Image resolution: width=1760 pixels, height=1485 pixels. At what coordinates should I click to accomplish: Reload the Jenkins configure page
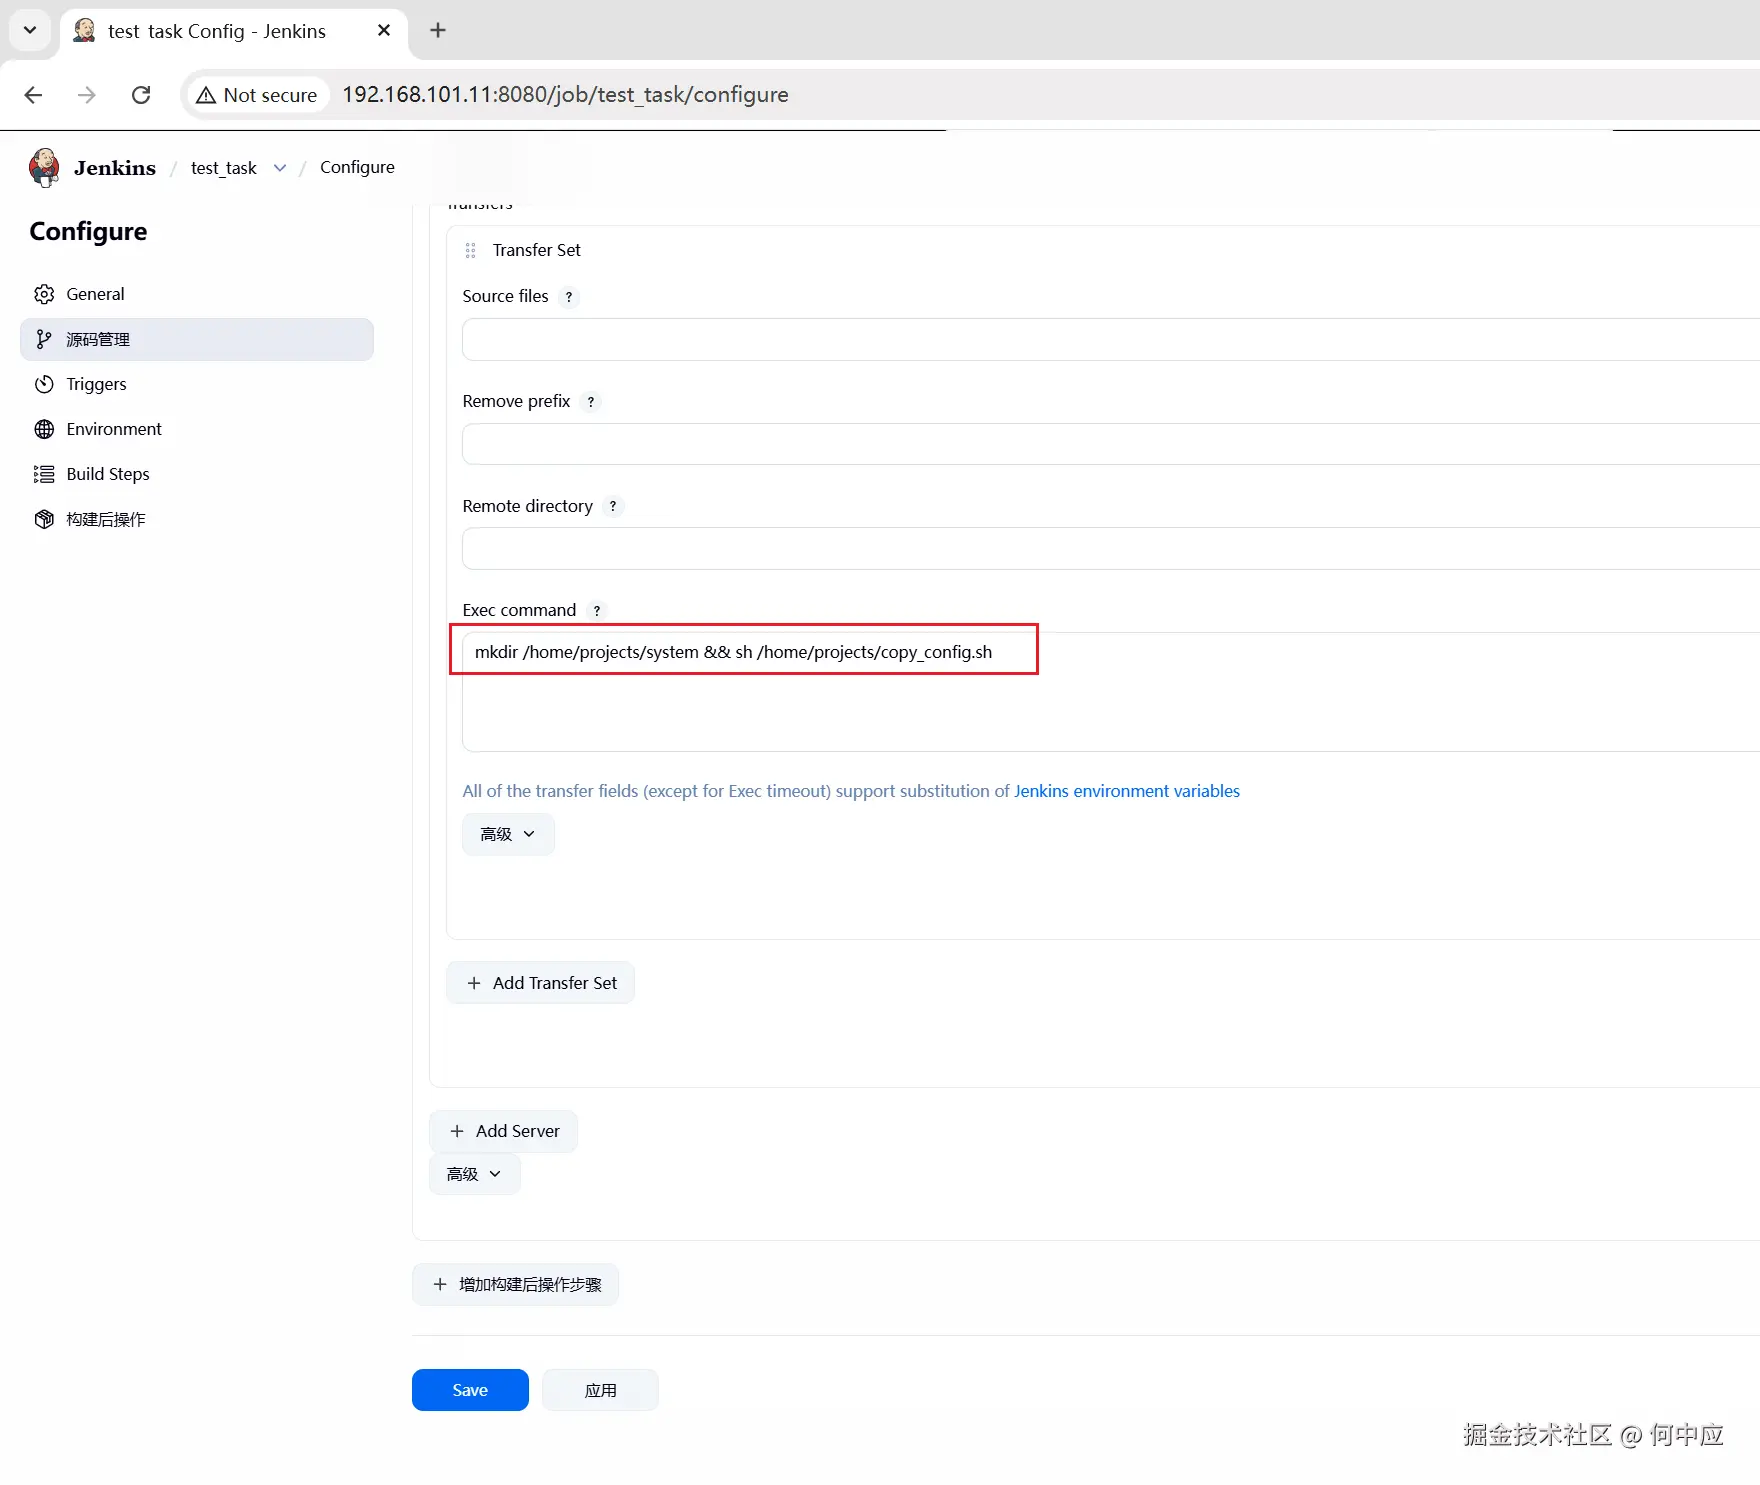tap(141, 95)
